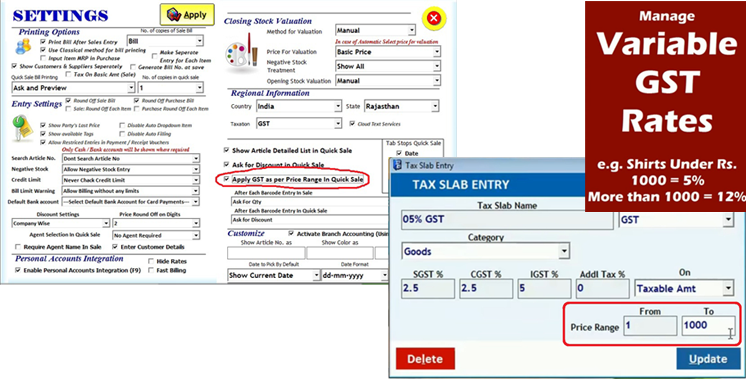Toggle Enable Personal Accounts Integration (F9)
This screenshot has width=746, height=379.
coord(18,270)
